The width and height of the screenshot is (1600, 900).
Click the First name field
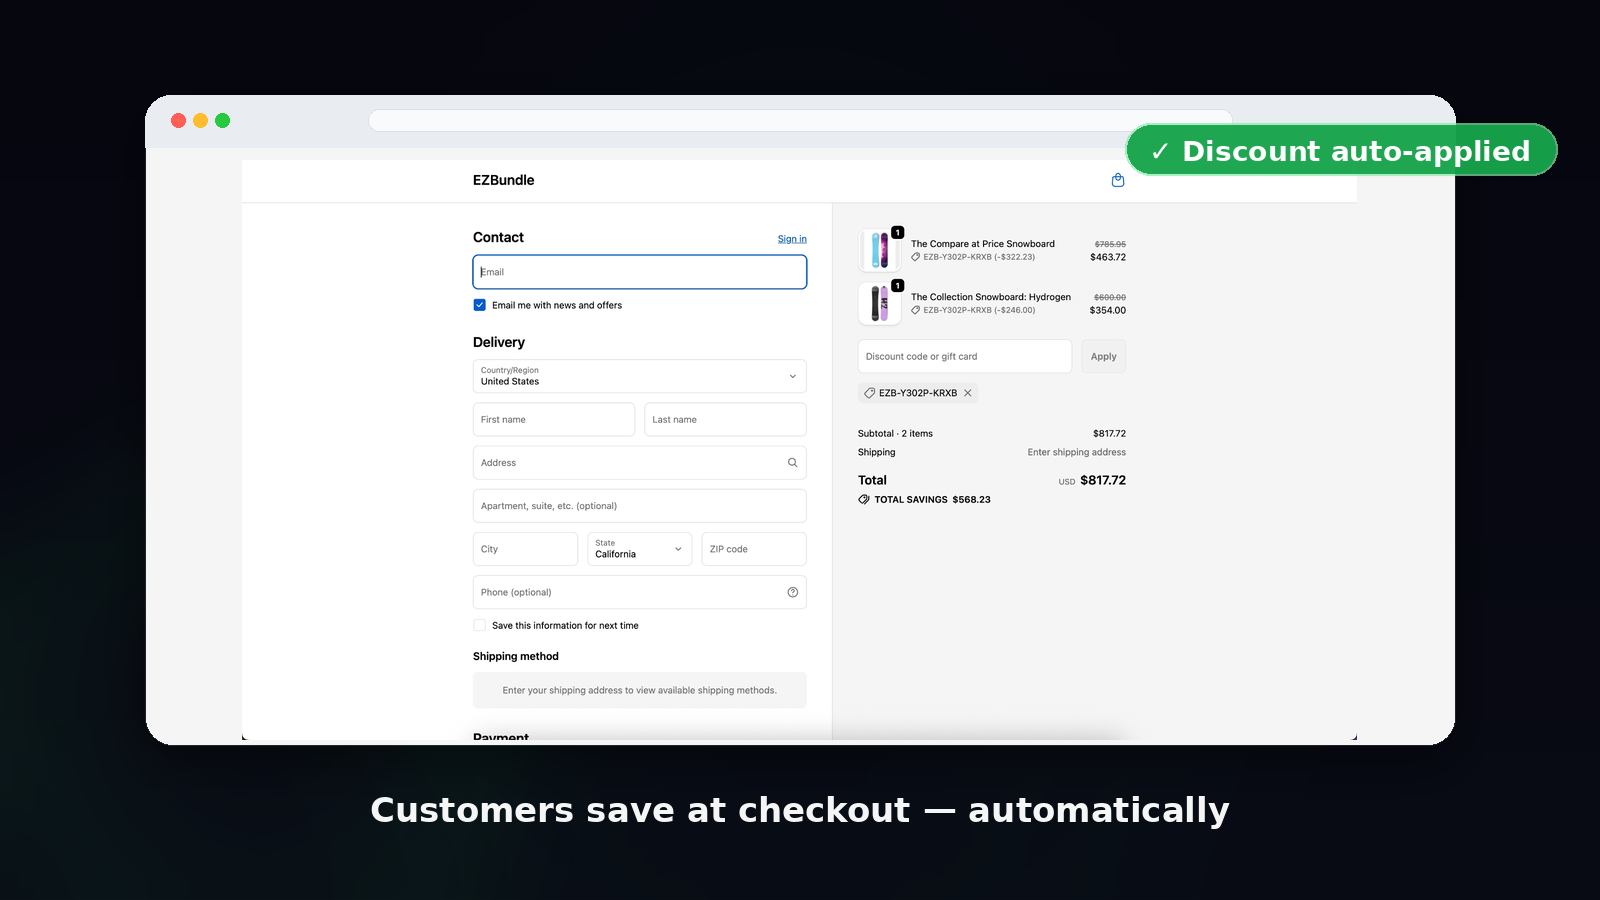tap(554, 419)
